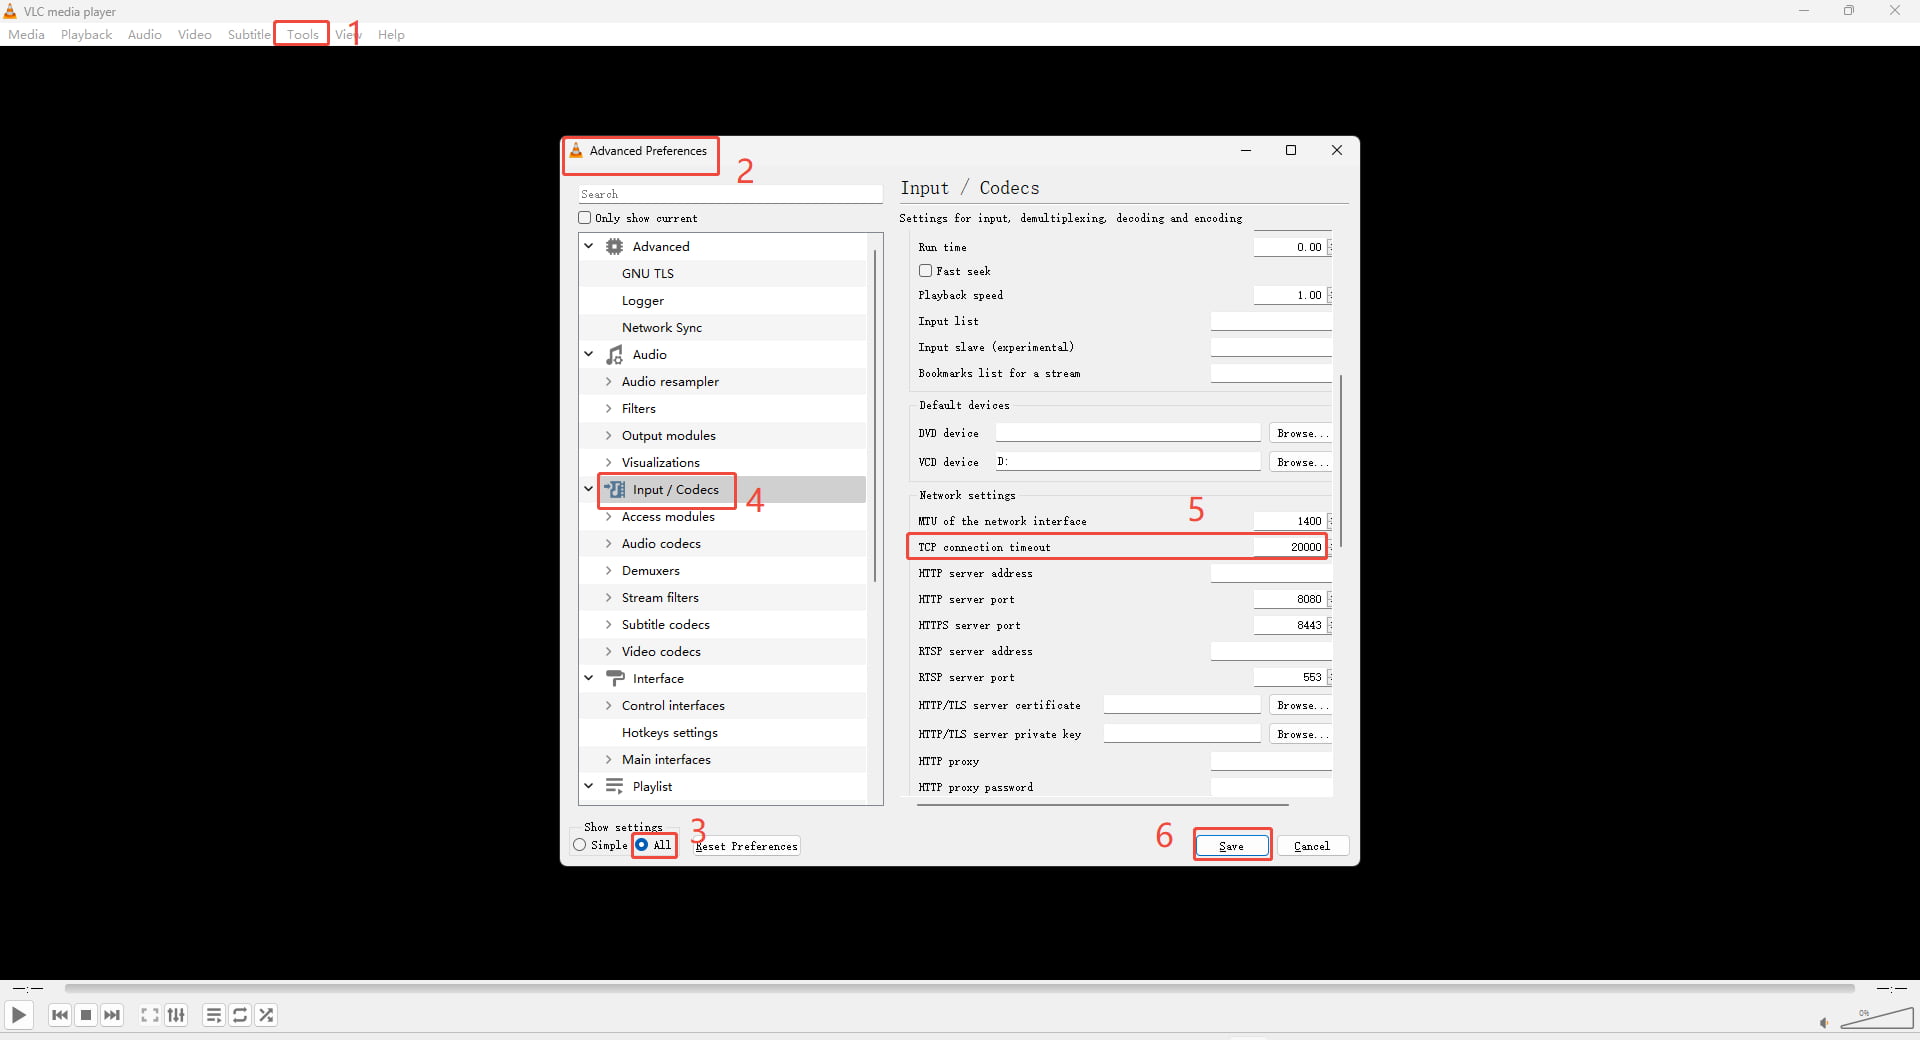Select Simple settings radio button
Screen dimensions: 1920x1040
580,845
